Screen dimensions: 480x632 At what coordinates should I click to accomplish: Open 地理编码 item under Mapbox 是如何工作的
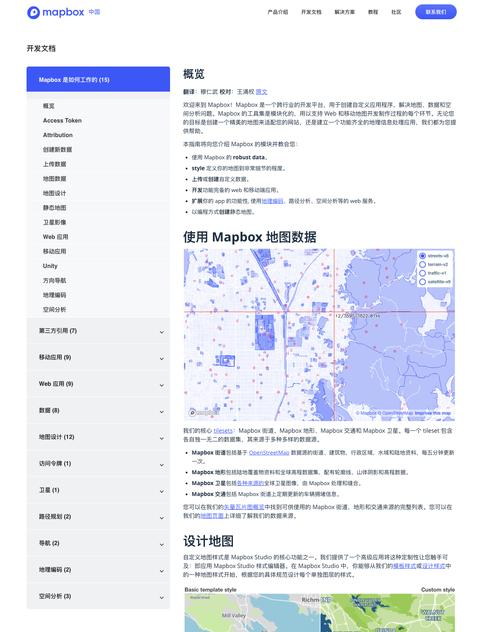point(54,295)
